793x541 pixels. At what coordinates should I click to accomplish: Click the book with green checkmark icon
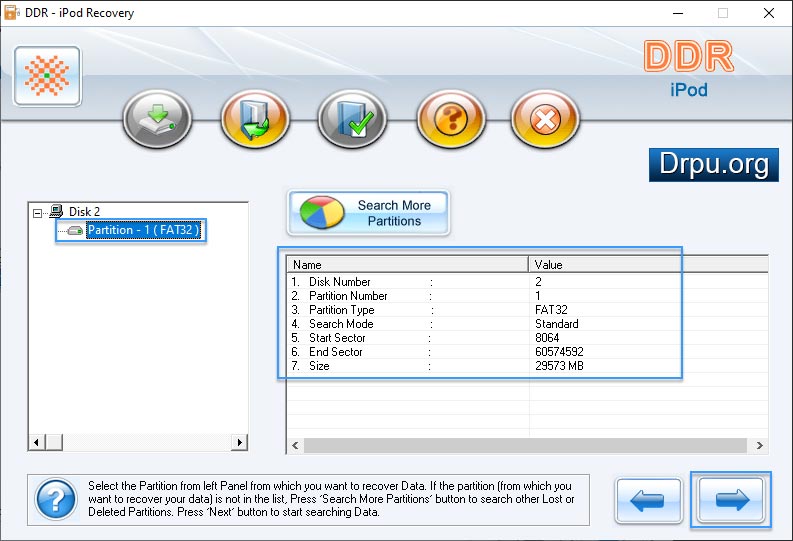pyautogui.click(x=353, y=119)
